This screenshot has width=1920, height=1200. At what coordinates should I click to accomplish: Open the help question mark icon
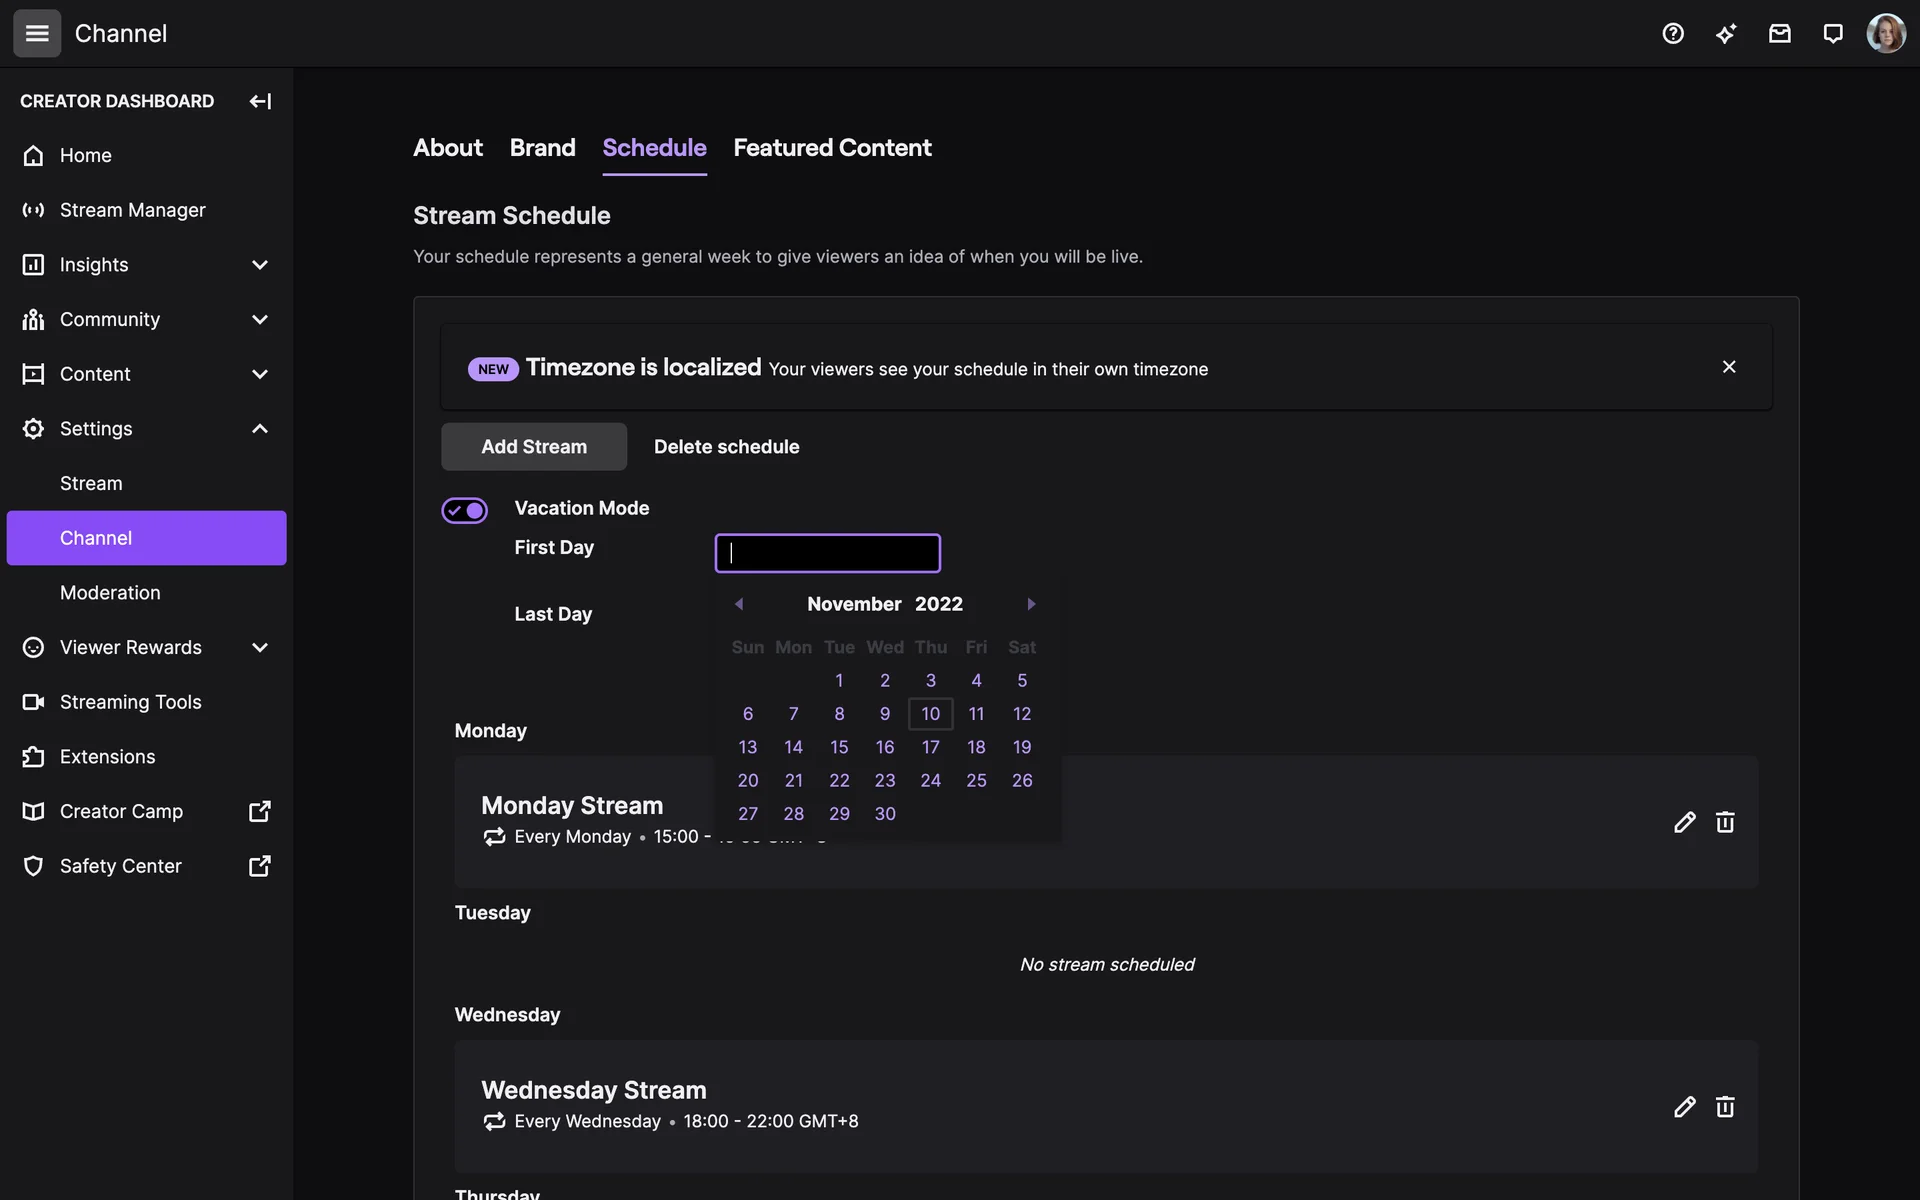tap(1673, 34)
